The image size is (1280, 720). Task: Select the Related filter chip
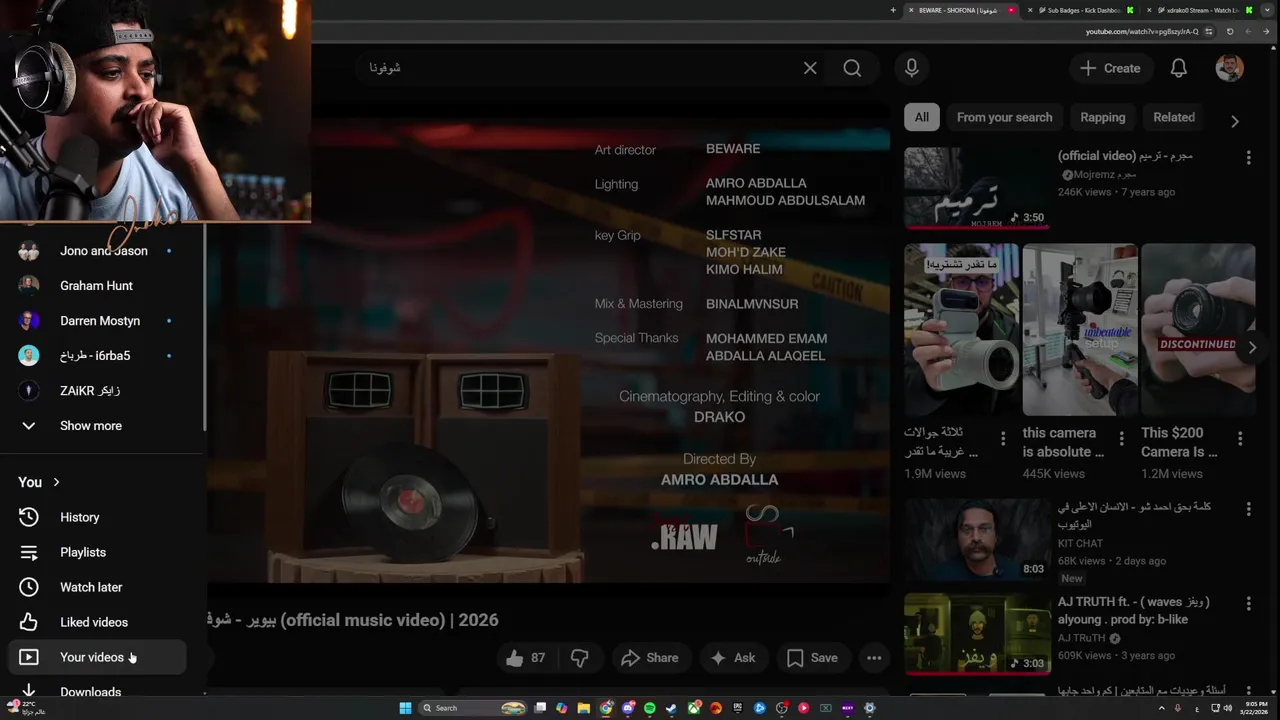click(x=1174, y=117)
